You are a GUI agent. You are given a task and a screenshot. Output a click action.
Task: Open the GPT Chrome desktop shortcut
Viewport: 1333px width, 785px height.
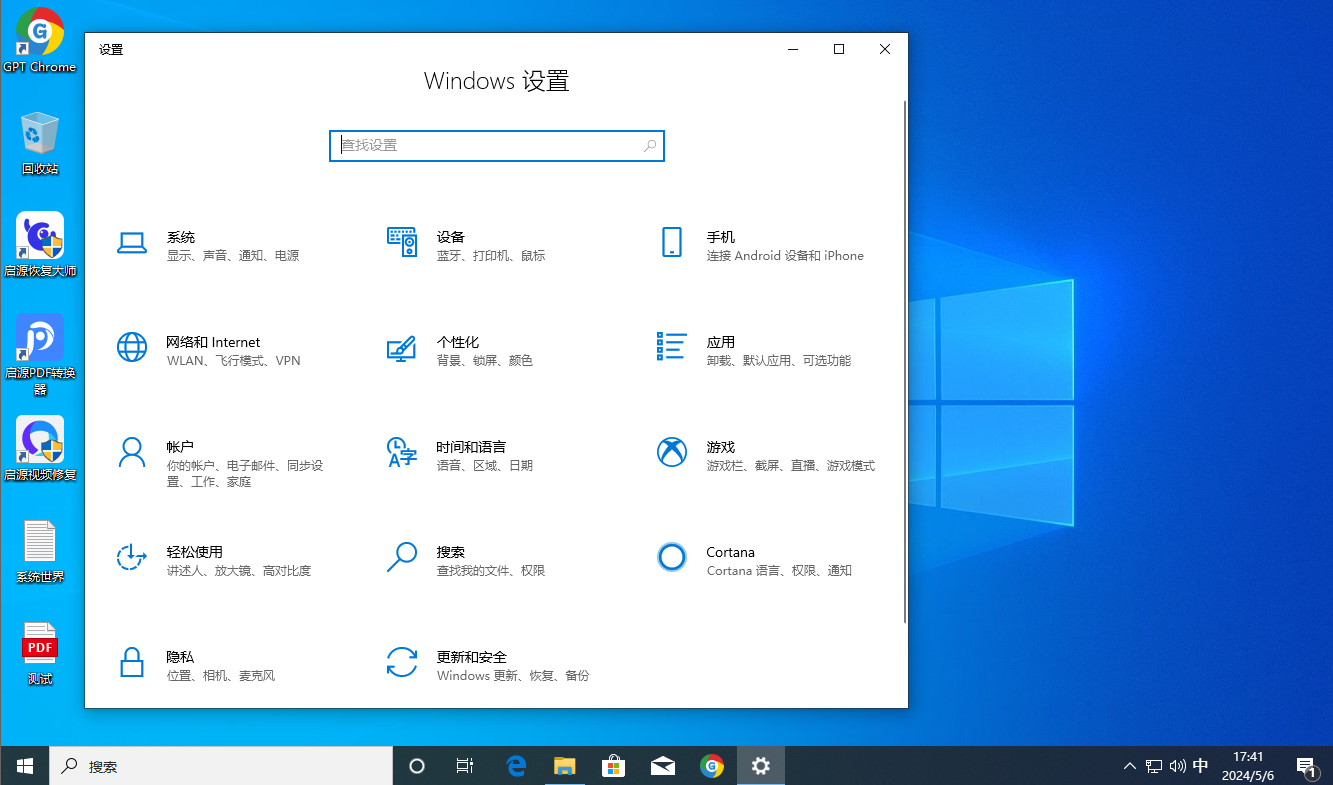(x=40, y=41)
